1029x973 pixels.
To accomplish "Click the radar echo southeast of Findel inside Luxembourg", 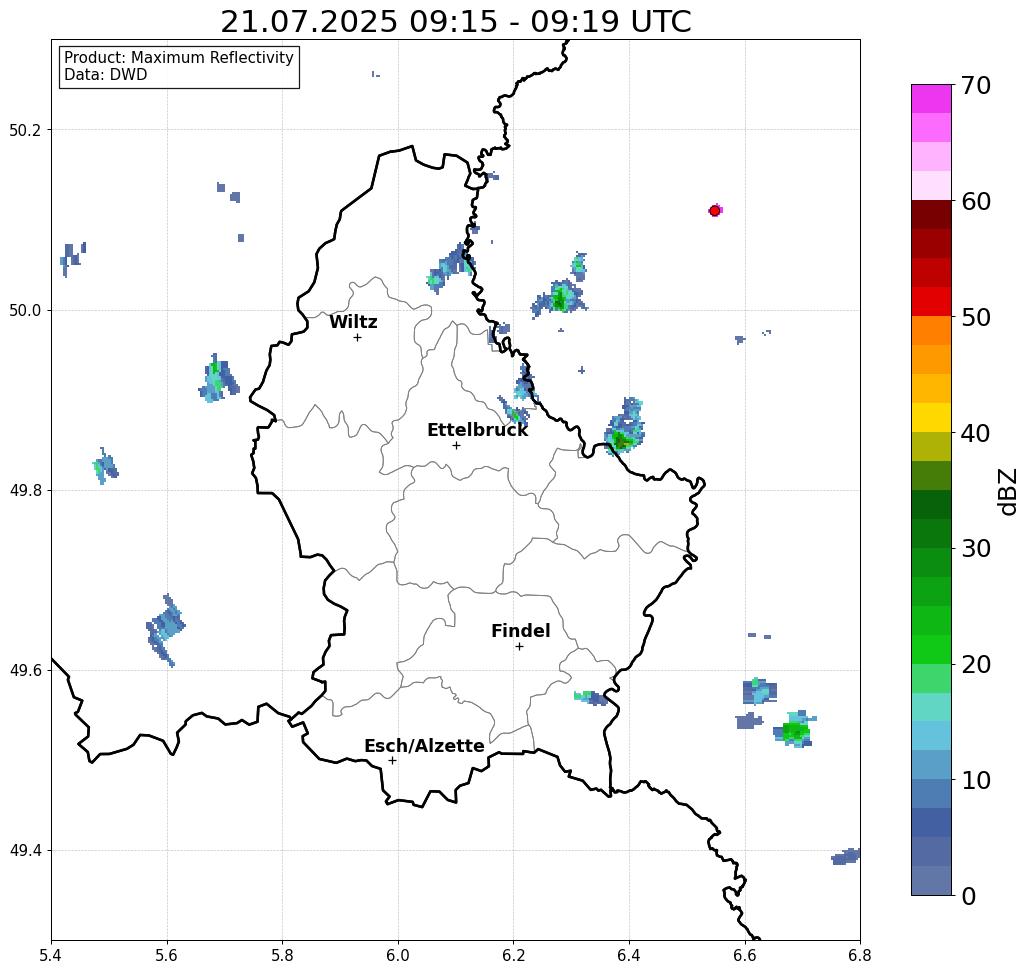I will pyautogui.click(x=591, y=698).
